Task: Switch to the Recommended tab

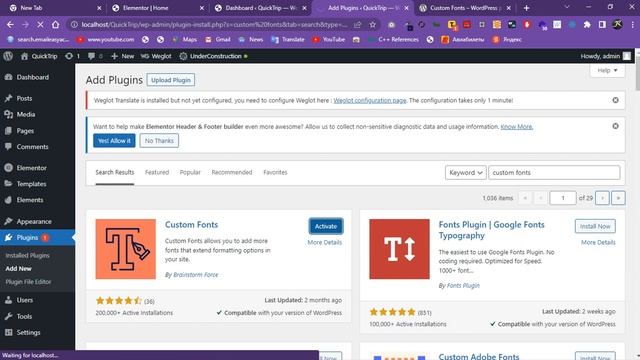Action: [232, 172]
